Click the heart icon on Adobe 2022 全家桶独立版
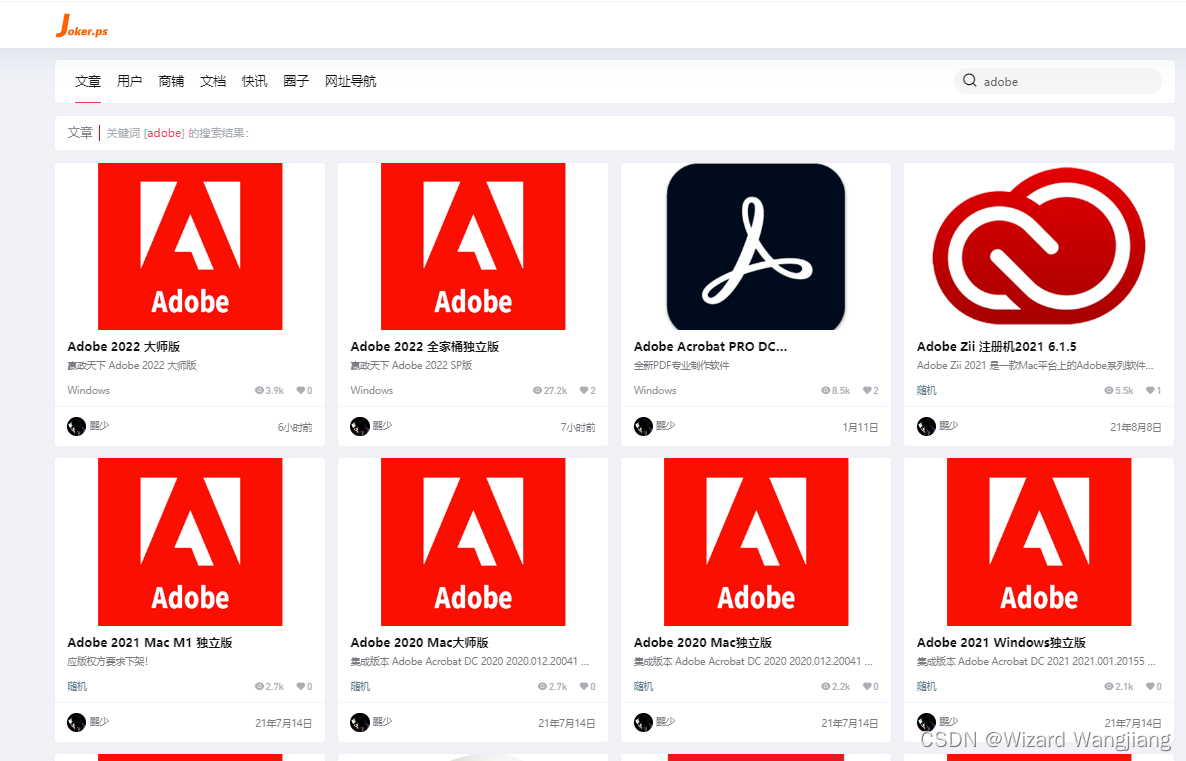Screen dimensions: 1186x761 pos(582,390)
